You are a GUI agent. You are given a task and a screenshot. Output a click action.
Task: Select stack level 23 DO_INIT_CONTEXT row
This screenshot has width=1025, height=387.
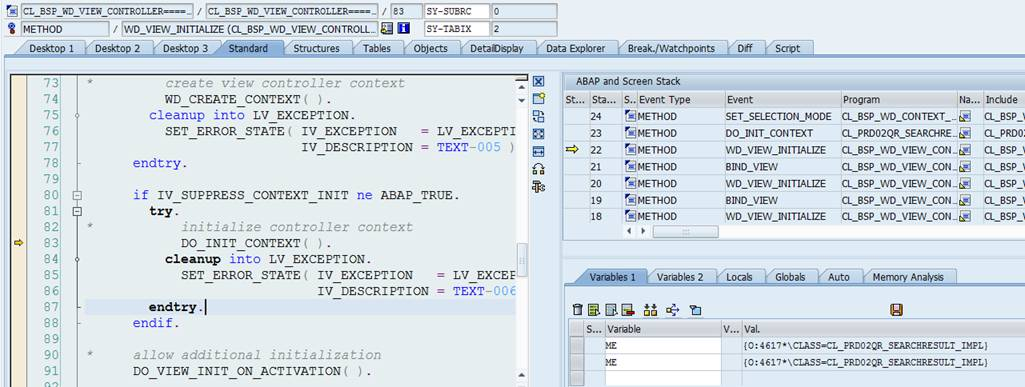(794, 133)
